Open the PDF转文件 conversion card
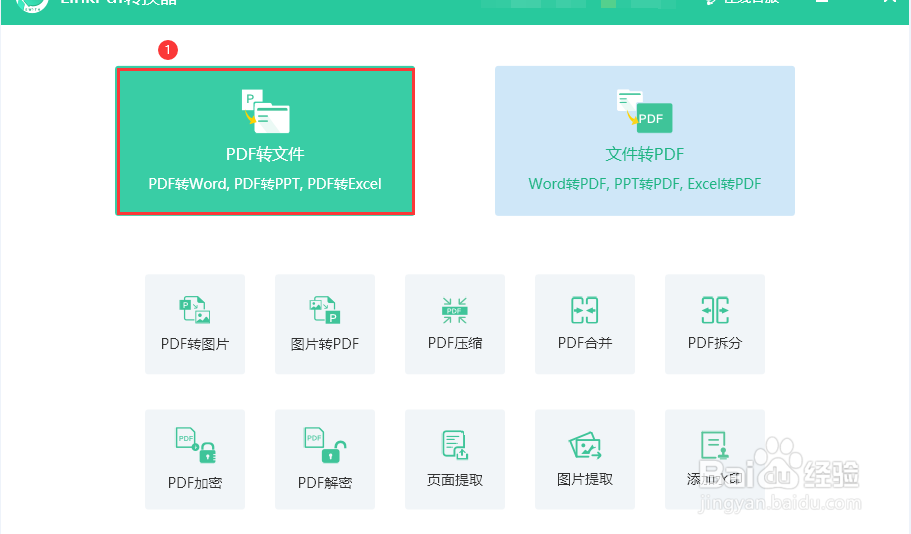The height and width of the screenshot is (534, 911). tap(265, 141)
